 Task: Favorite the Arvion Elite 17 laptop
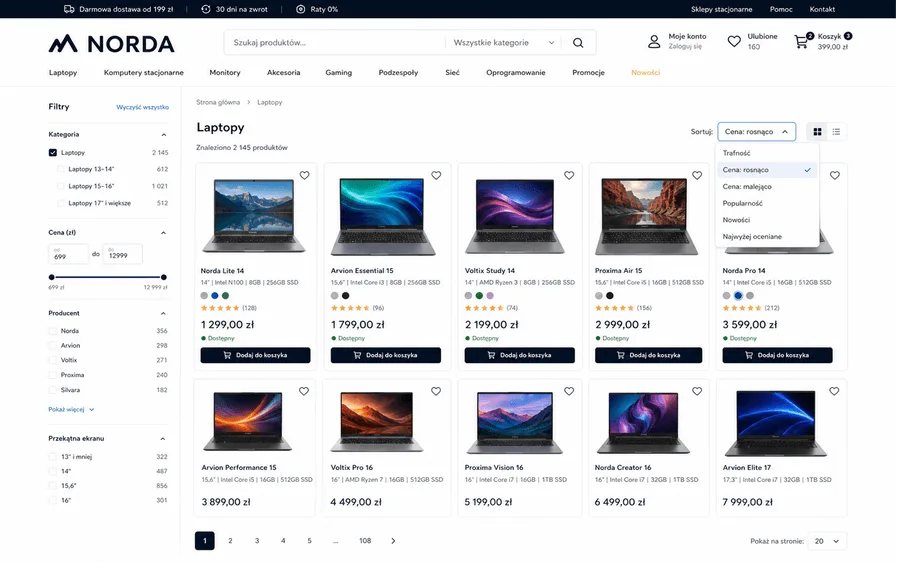pos(834,391)
